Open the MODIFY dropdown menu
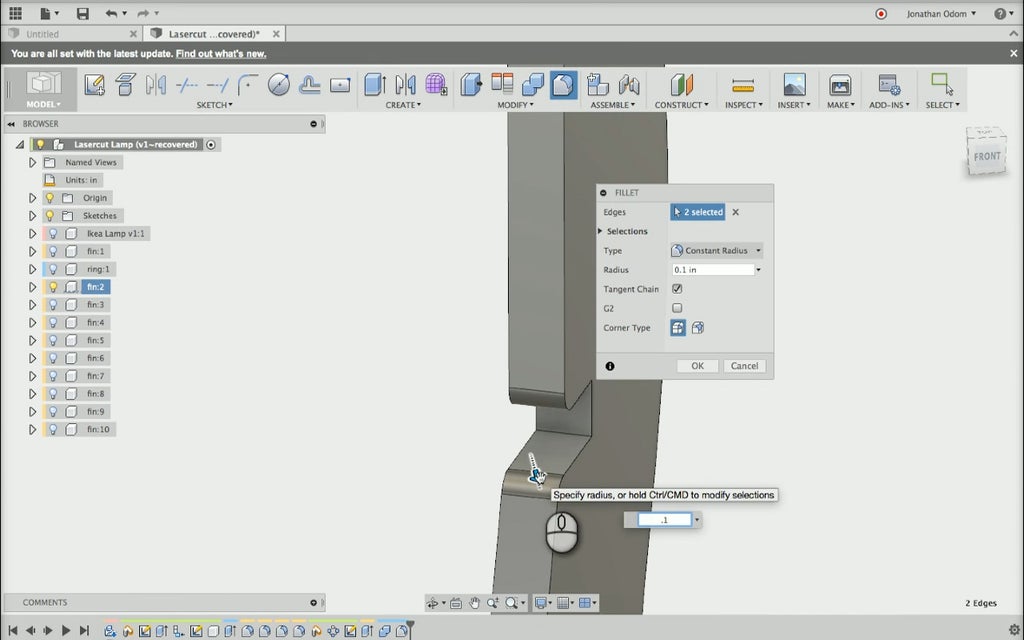1024x640 pixels. click(x=518, y=105)
